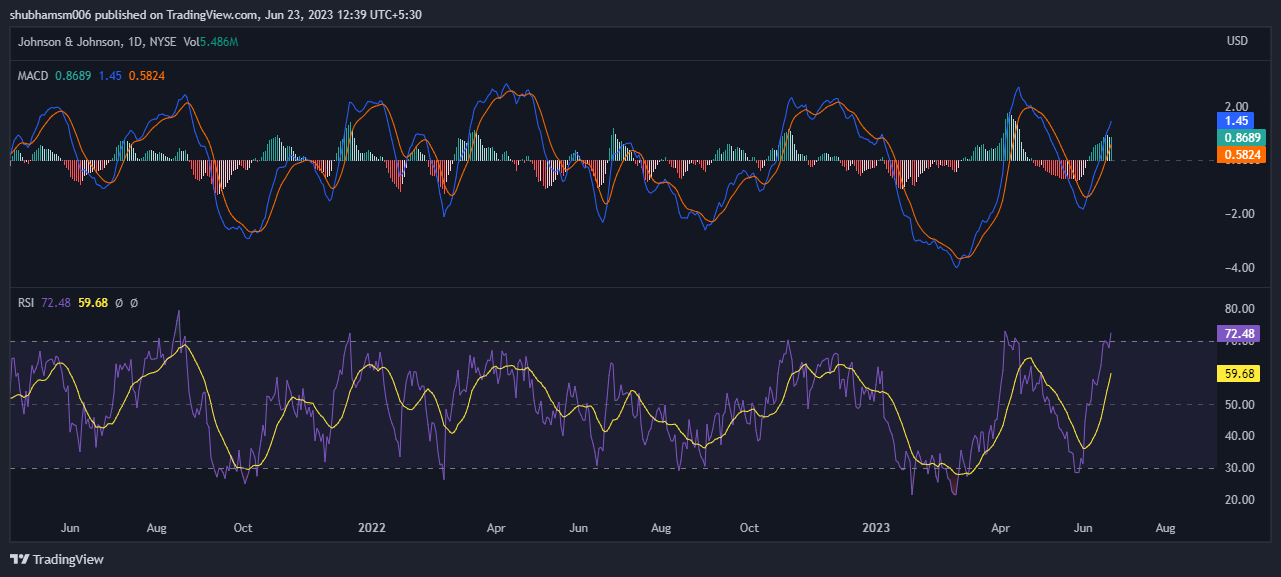This screenshot has width=1281, height=577.
Task: Click the 80.00 level on RSI scale
Action: coord(1238,309)
